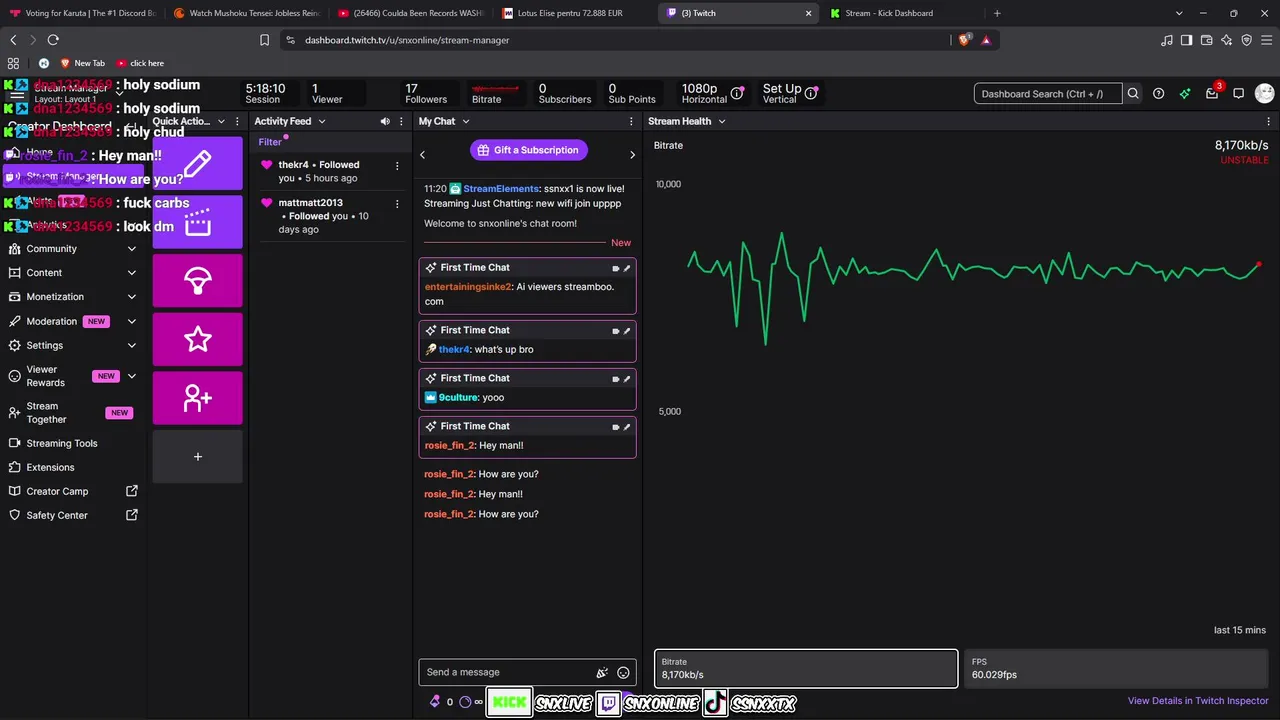Screen dimensions: 1280x720
Task: Open whispers chat bubble icon
Action: [x=1238, y=94]
